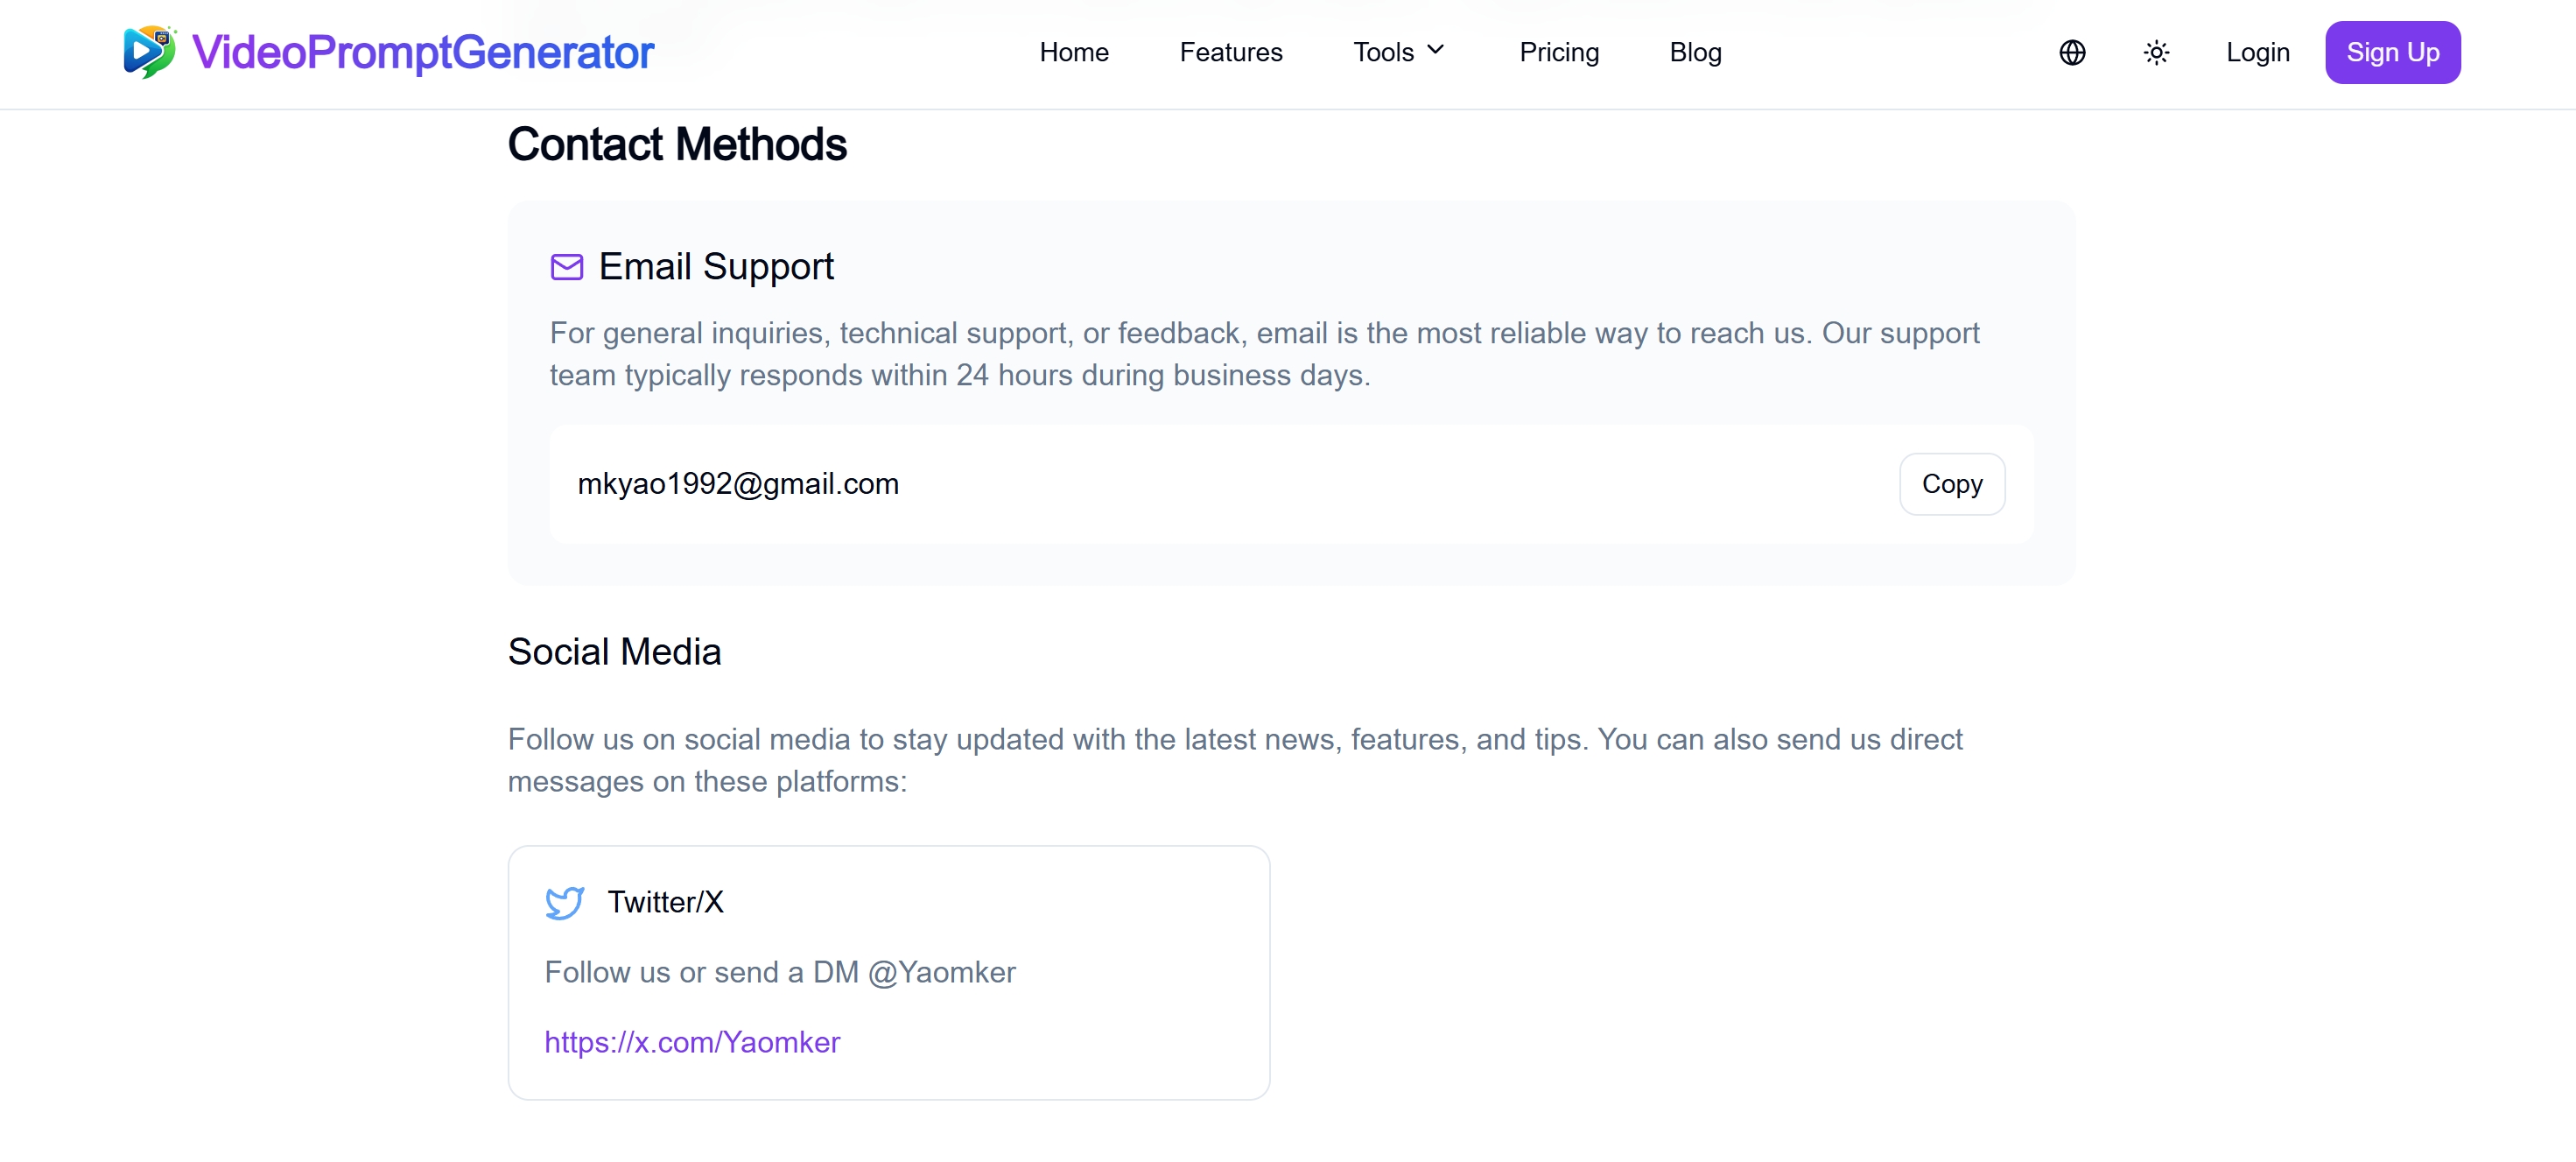Viewport: 2576px width, 1162px height.
Task: Open the Pricing page
Action: point(1559,52)
